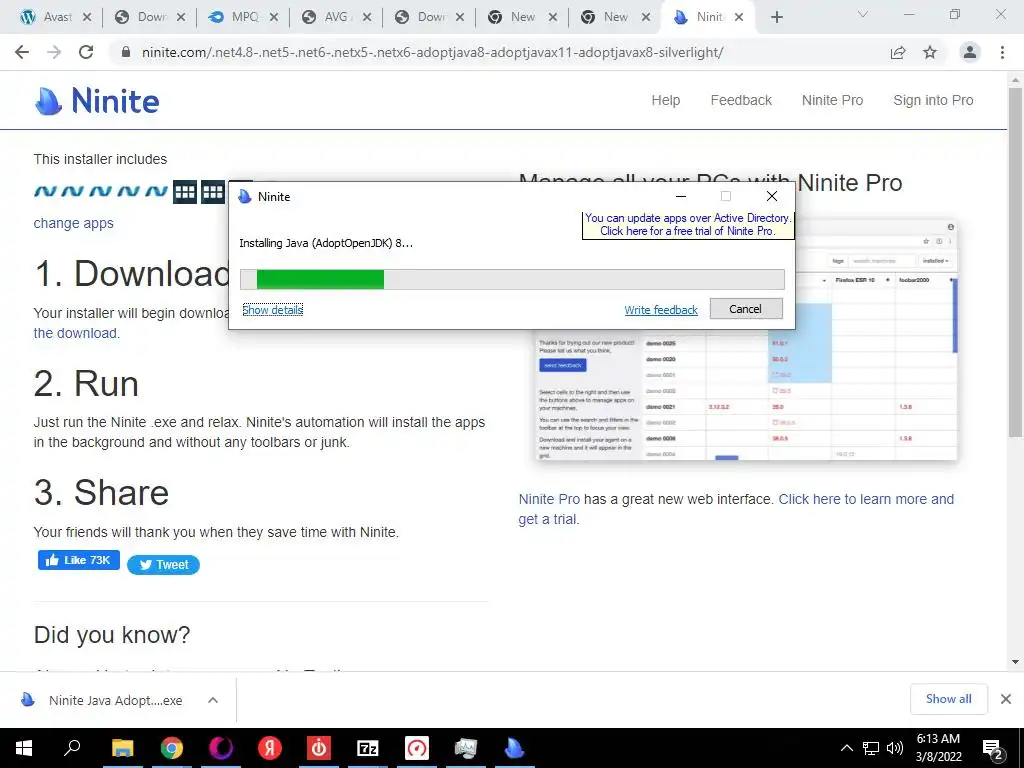Click Write feedback in installer dialog

(x=661, y=310)
